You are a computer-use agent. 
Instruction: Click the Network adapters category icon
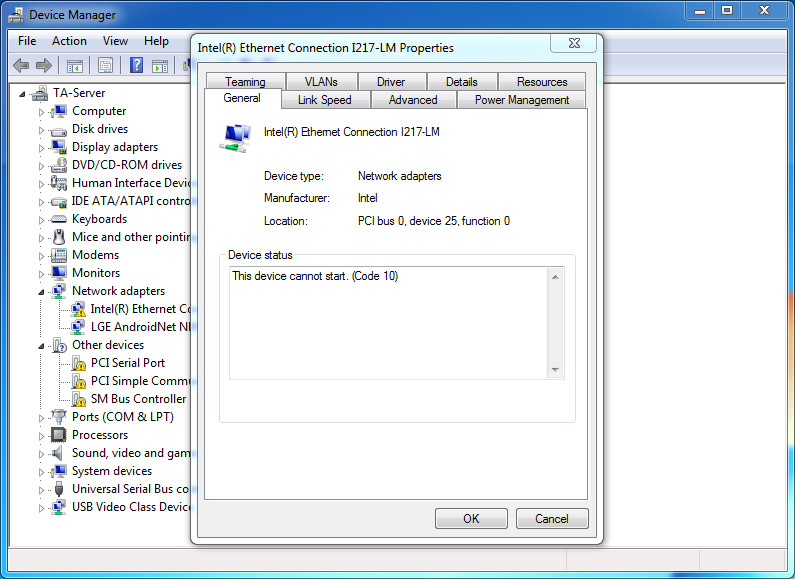pyautogui.click(x=59, y=291)
